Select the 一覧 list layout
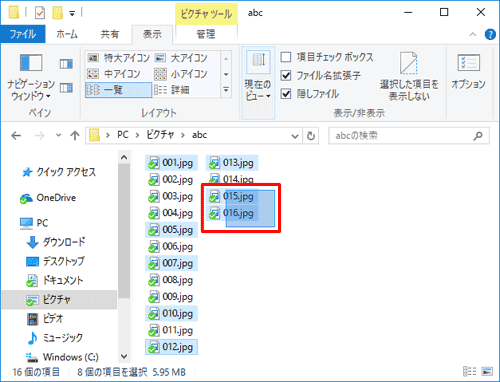Viewport: 500px width, 382px height. pyautogui.click(x=118, y=90)
